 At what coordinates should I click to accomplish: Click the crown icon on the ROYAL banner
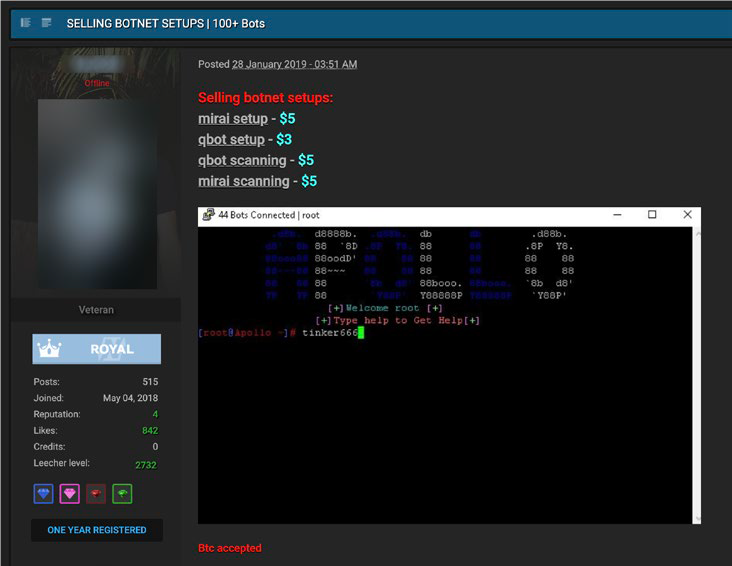49,349
